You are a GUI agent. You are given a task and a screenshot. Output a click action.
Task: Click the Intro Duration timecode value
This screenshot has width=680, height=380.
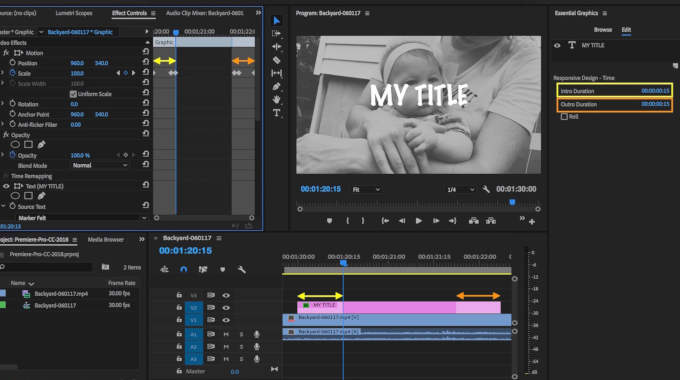coord(655,91)
